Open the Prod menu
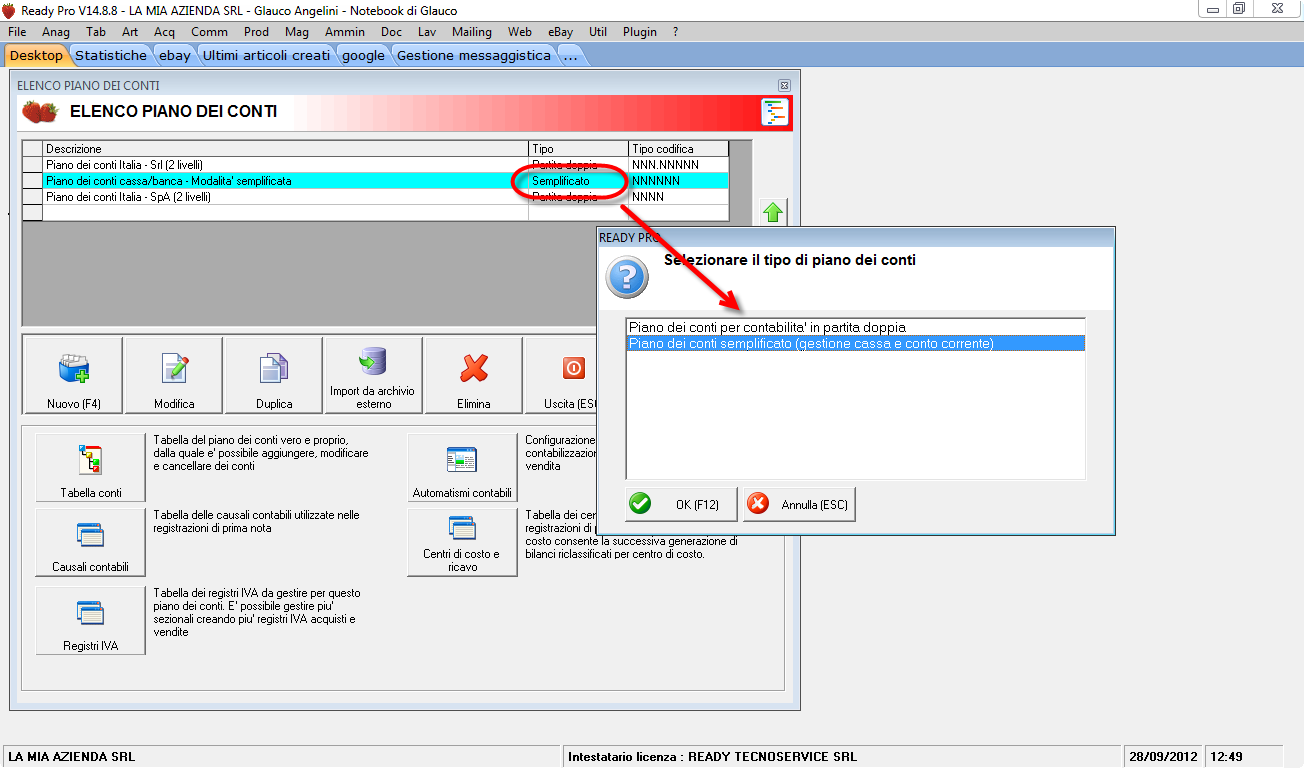Image resolution: width=1304 pixels, height=768 pixels. (x=257, y=32)
